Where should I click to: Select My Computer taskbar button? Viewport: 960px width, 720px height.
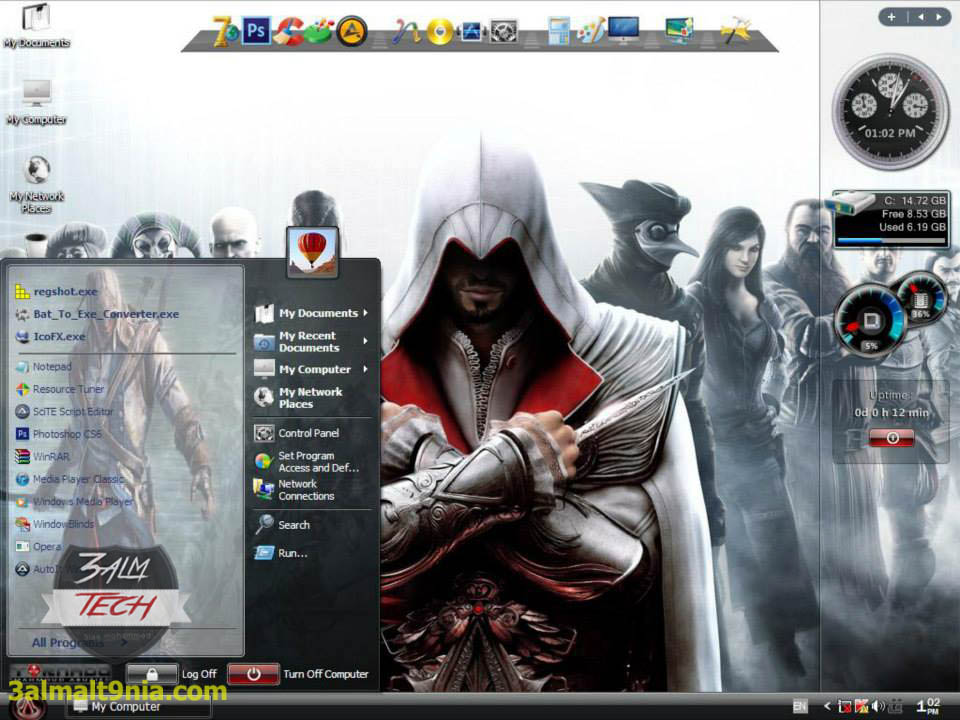pyautogui.click(x=138, y=707)
